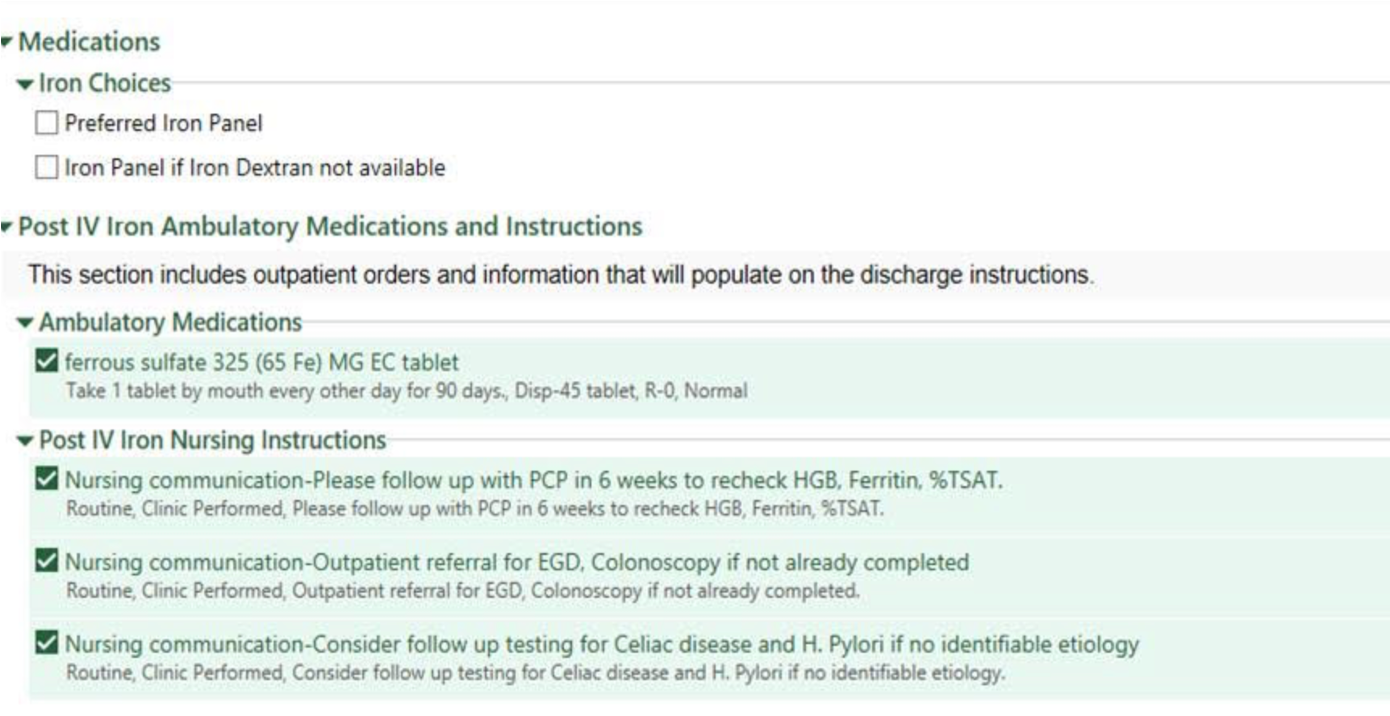Collapse the Iron Choices subsection
Image resolution: width=1390 pixels, height=716 pixels.
[x=26, y=84]
